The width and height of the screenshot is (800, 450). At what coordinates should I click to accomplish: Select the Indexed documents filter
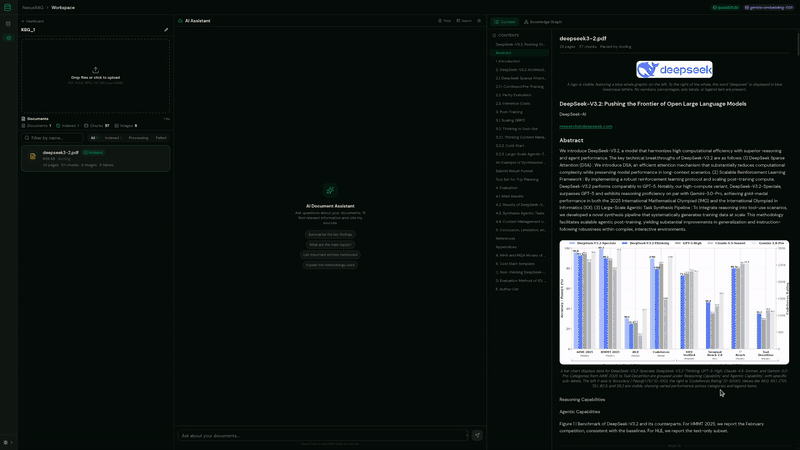coord(112,138)
